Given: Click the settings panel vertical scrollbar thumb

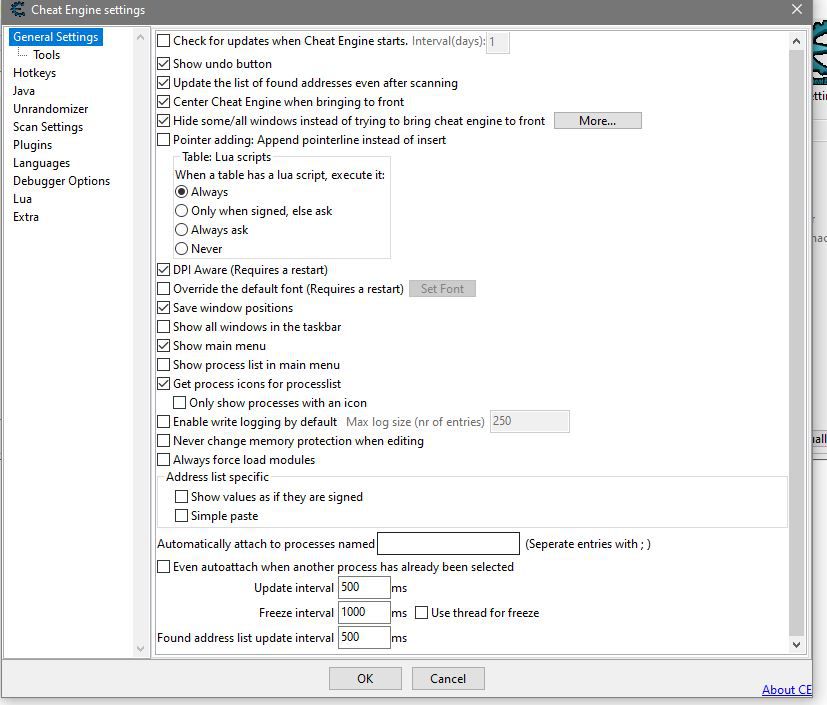Looking at the screenshot, I should [796, 343].
